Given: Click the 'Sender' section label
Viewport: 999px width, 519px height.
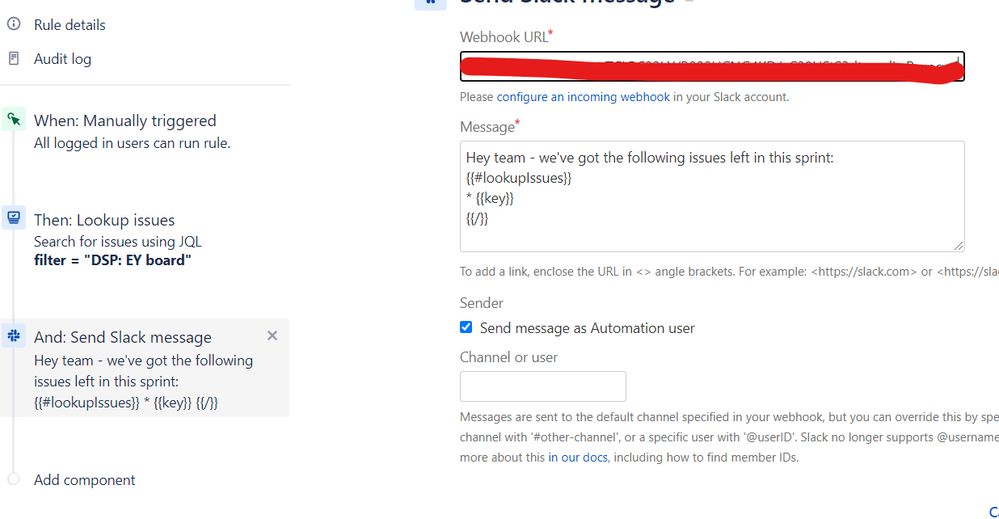Looking at the screenshot, I should pyautogui.click(x=482, y=303).
